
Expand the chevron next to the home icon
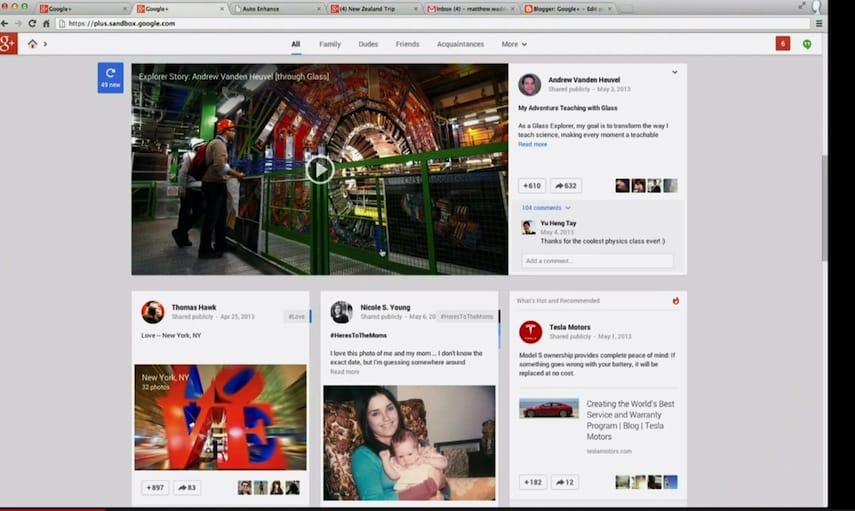45,44
